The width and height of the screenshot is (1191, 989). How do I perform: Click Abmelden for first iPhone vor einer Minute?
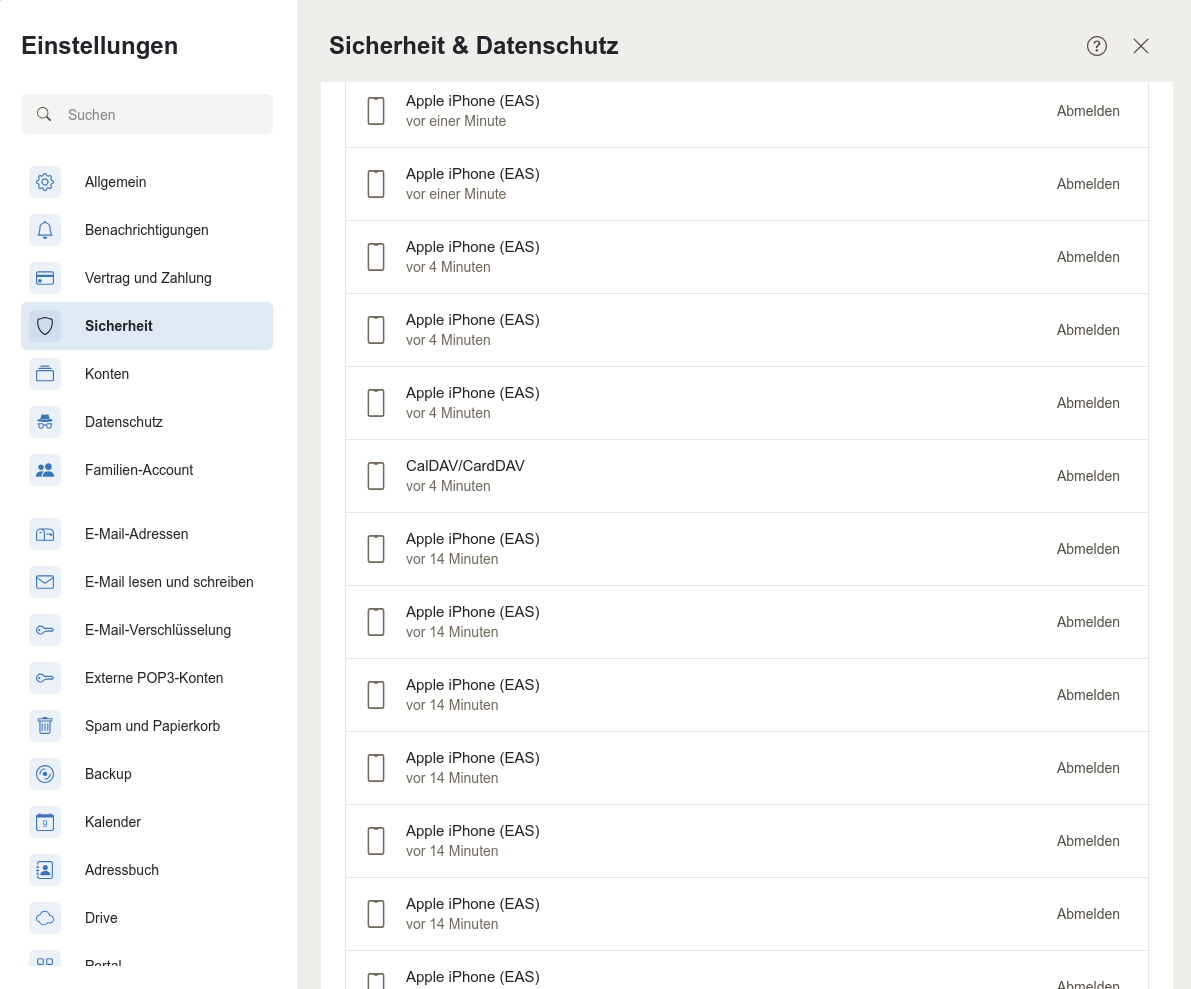coord(1088,111)
